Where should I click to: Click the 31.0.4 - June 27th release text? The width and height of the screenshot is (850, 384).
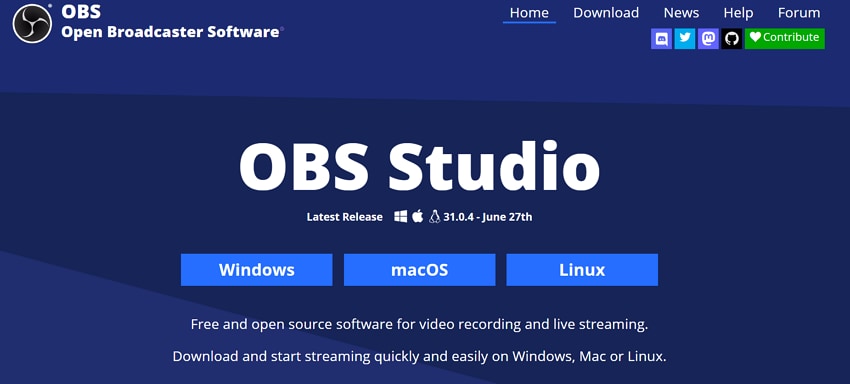pos(487,217)
